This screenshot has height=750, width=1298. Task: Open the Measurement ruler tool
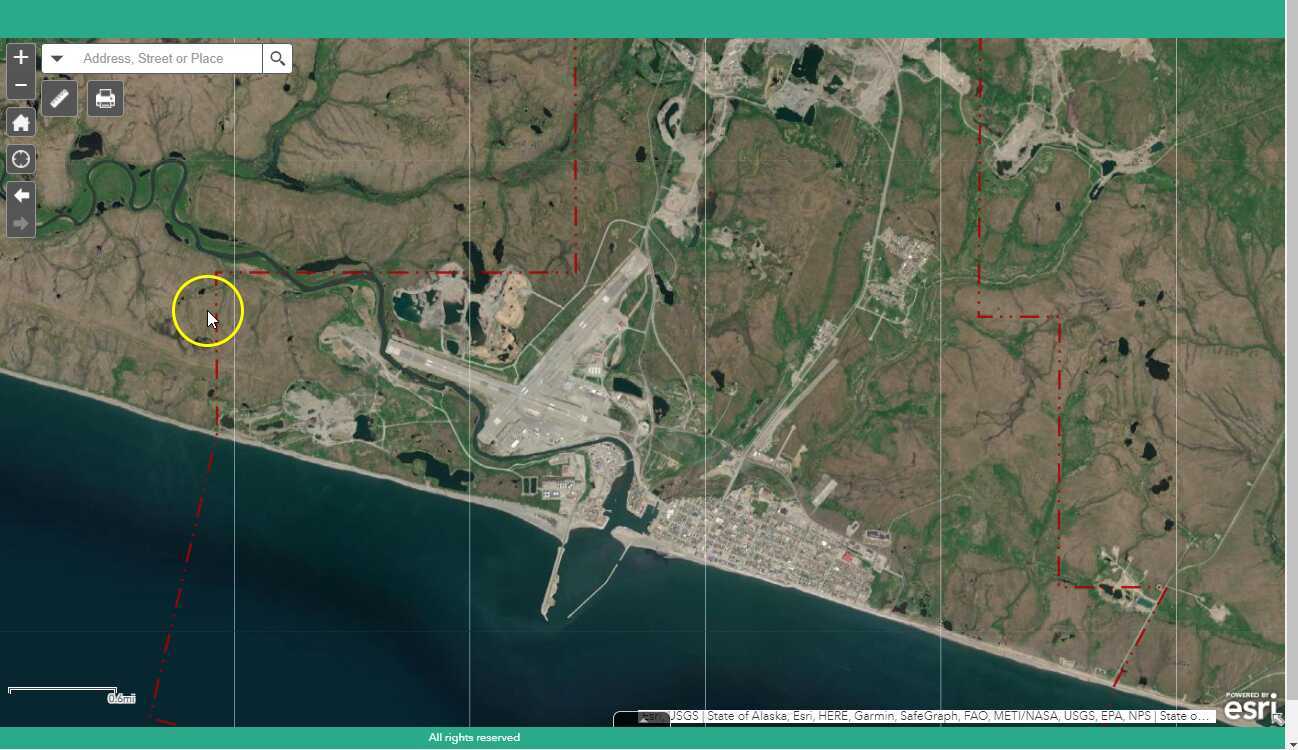coord(60,98)
